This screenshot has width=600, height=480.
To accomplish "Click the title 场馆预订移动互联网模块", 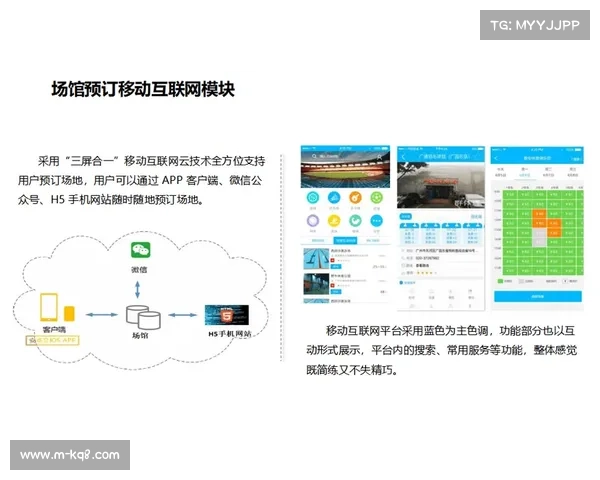I will click(143, 89).
